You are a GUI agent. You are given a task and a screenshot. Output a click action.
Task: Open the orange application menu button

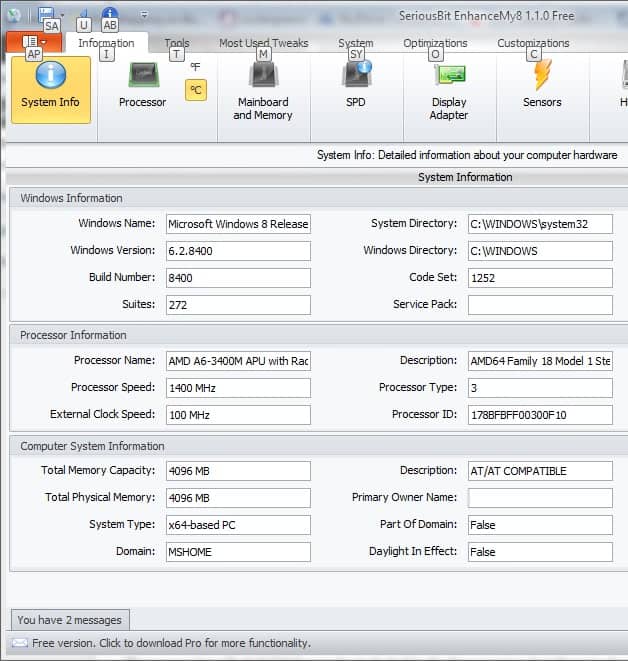tap(34, 42)
